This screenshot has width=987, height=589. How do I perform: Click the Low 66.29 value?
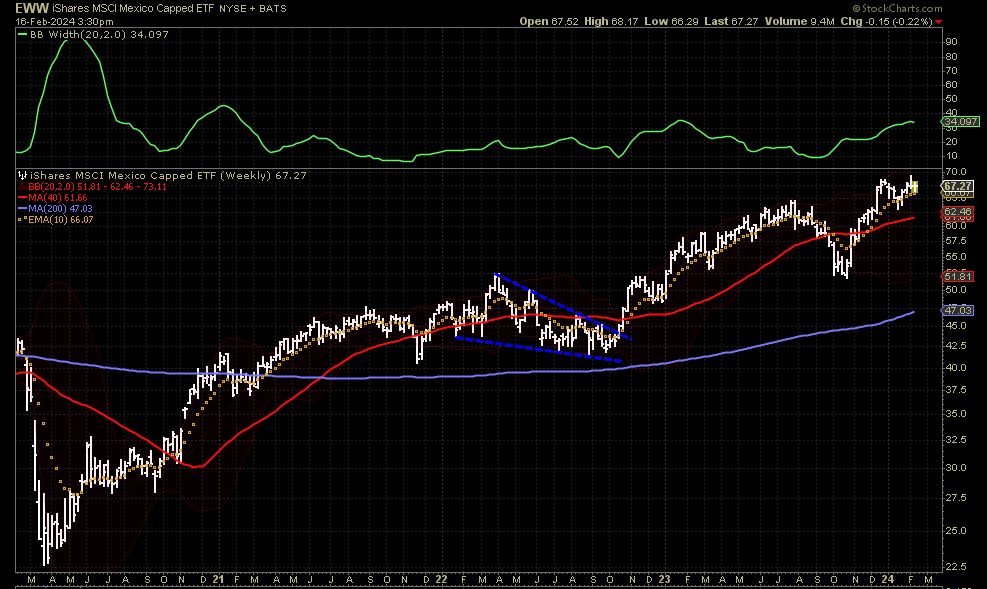[x=672, y=21]
